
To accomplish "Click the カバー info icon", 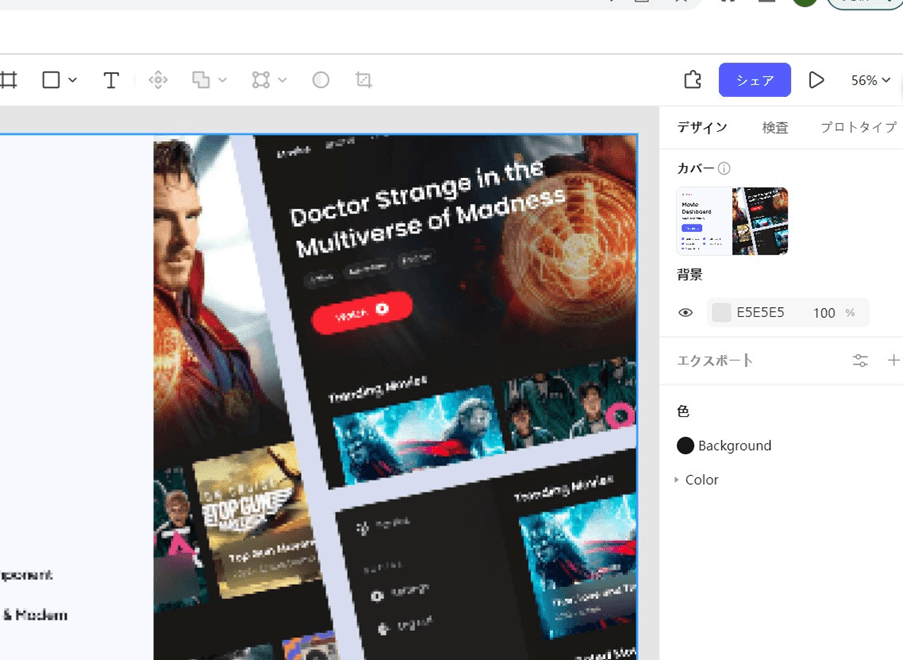I will [x=724, y=168].
